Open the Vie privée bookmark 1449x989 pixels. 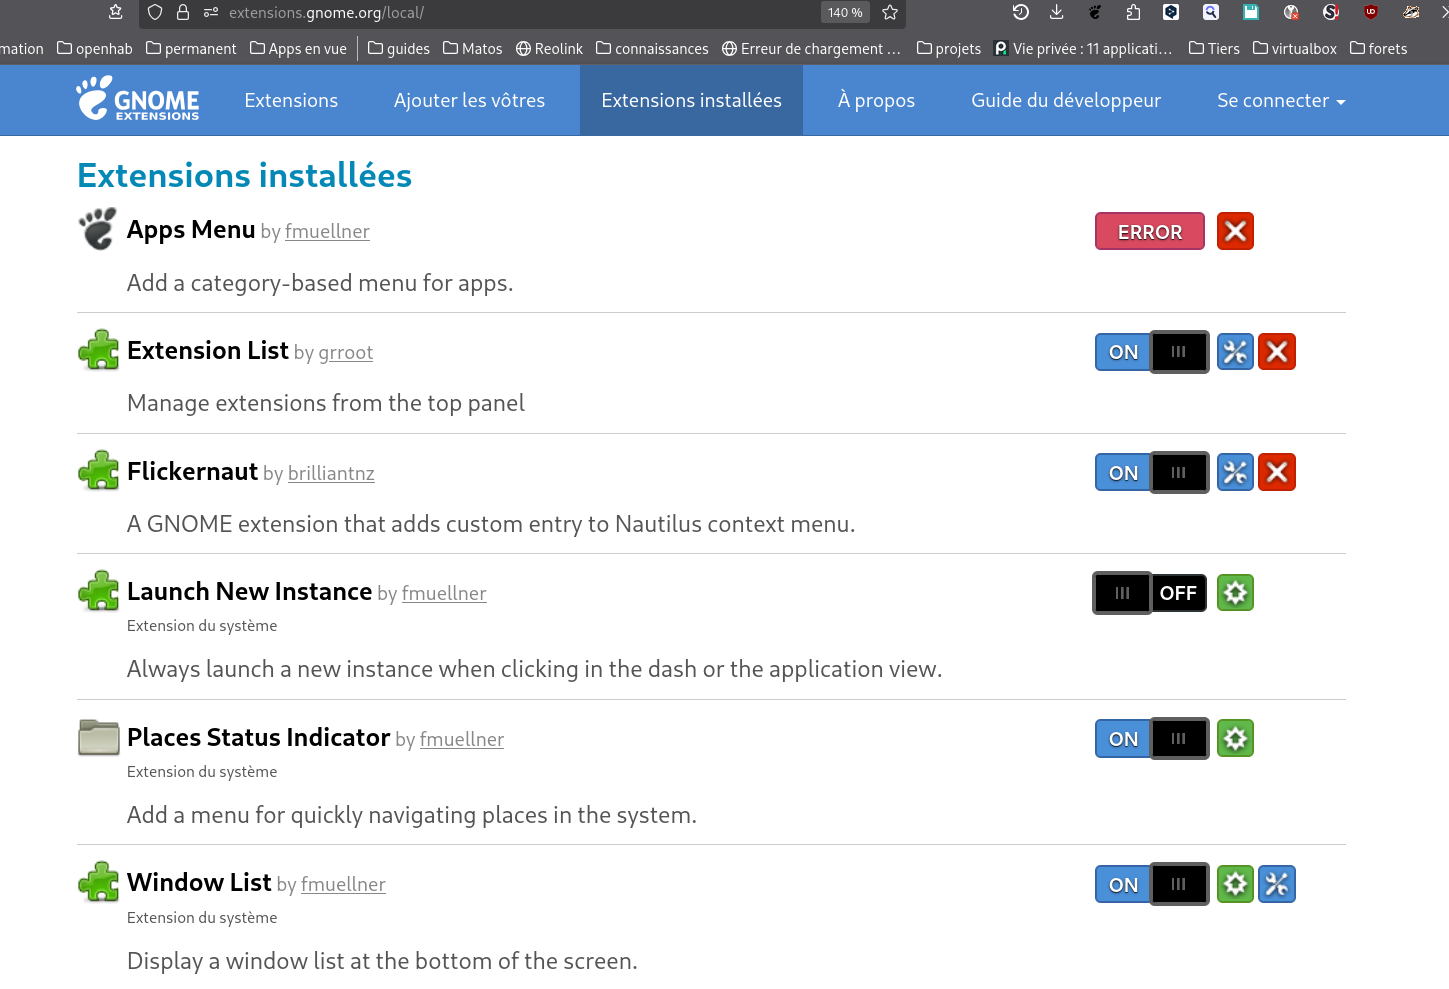pyautogui.click(x=1084, y=48)
